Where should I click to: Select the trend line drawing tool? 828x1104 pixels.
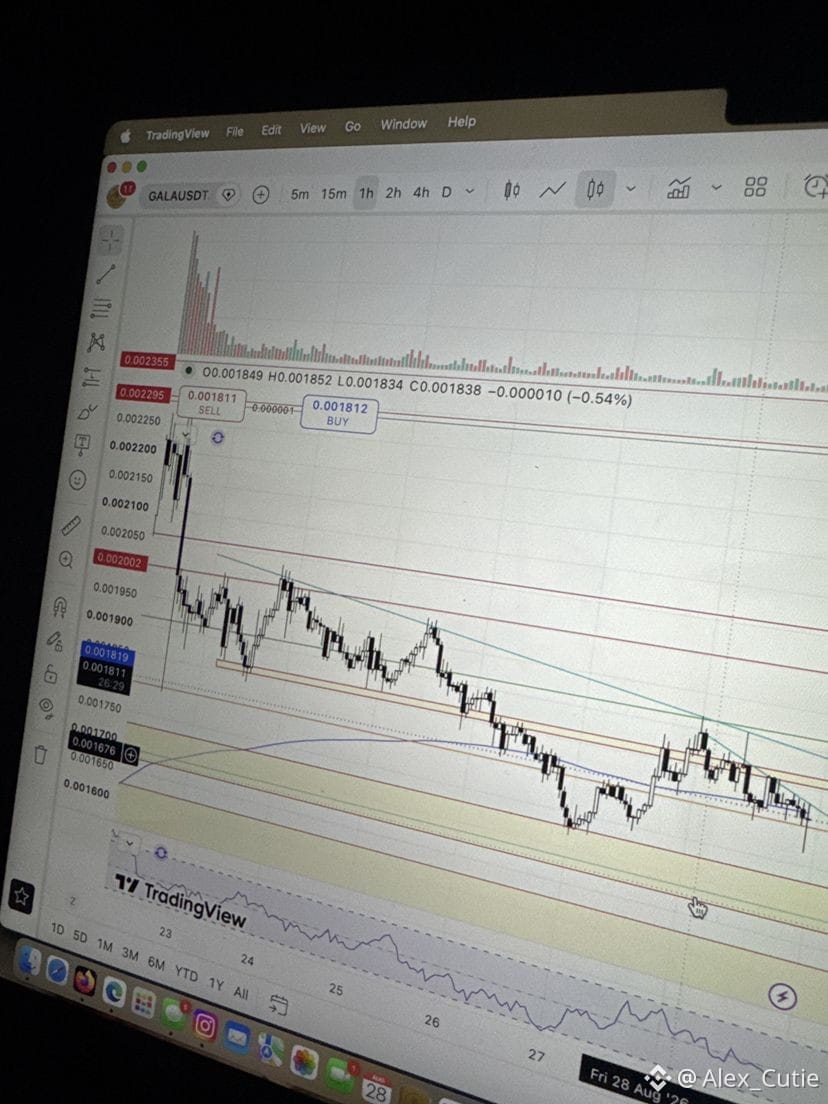coord(106,274)
